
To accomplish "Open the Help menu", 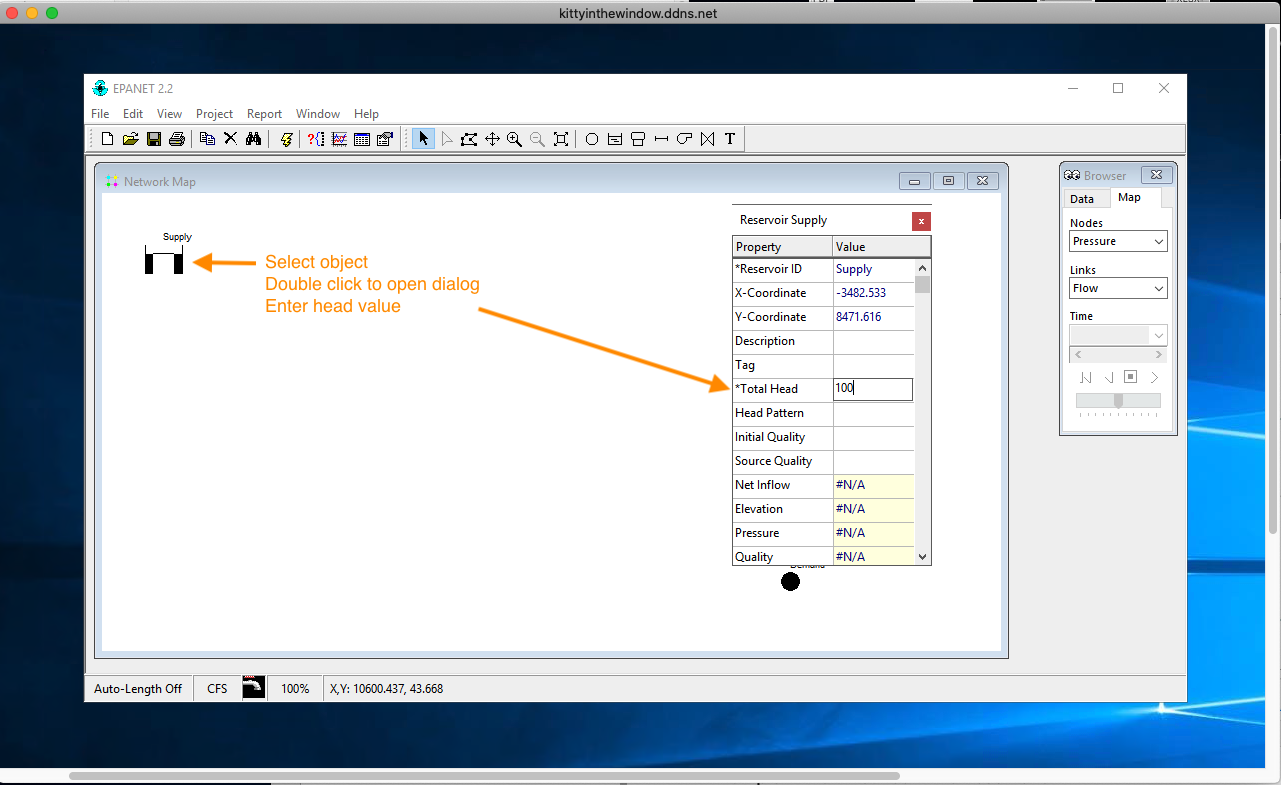I will 366,114.
